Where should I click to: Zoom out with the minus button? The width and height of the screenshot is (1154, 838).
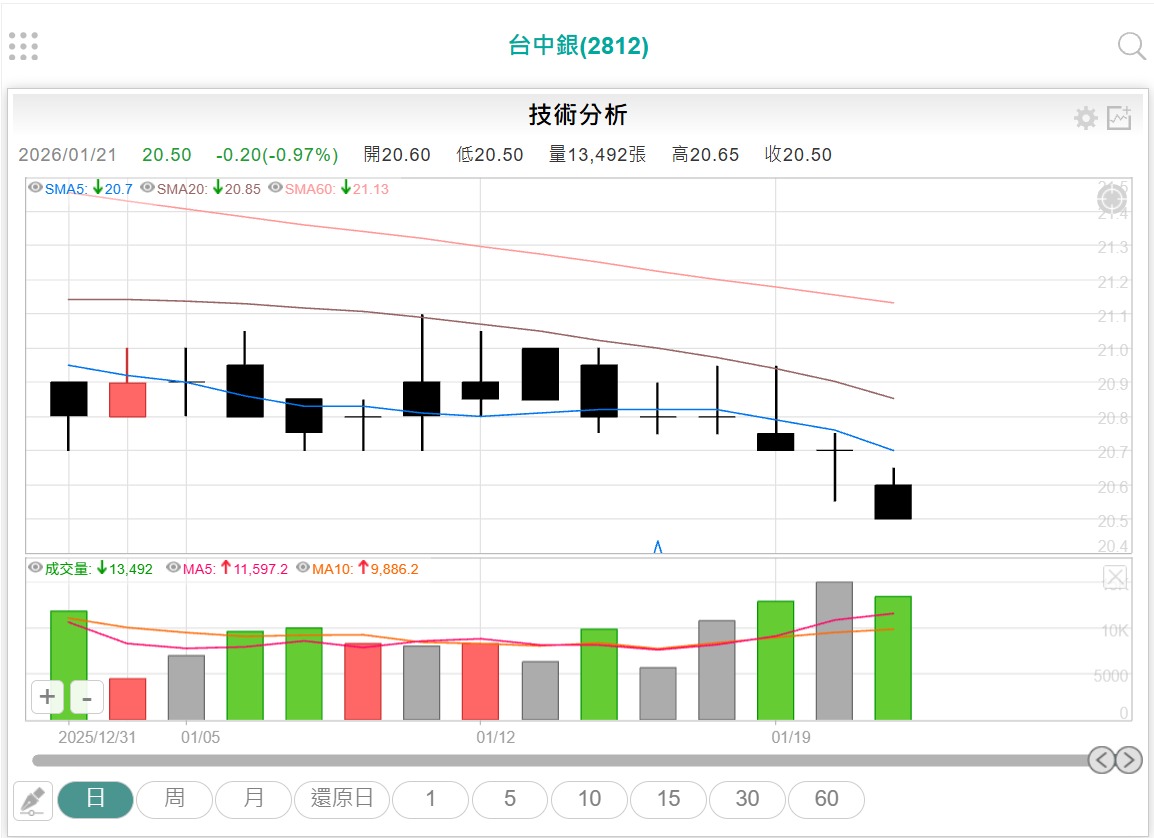click(x=87, y=697)
